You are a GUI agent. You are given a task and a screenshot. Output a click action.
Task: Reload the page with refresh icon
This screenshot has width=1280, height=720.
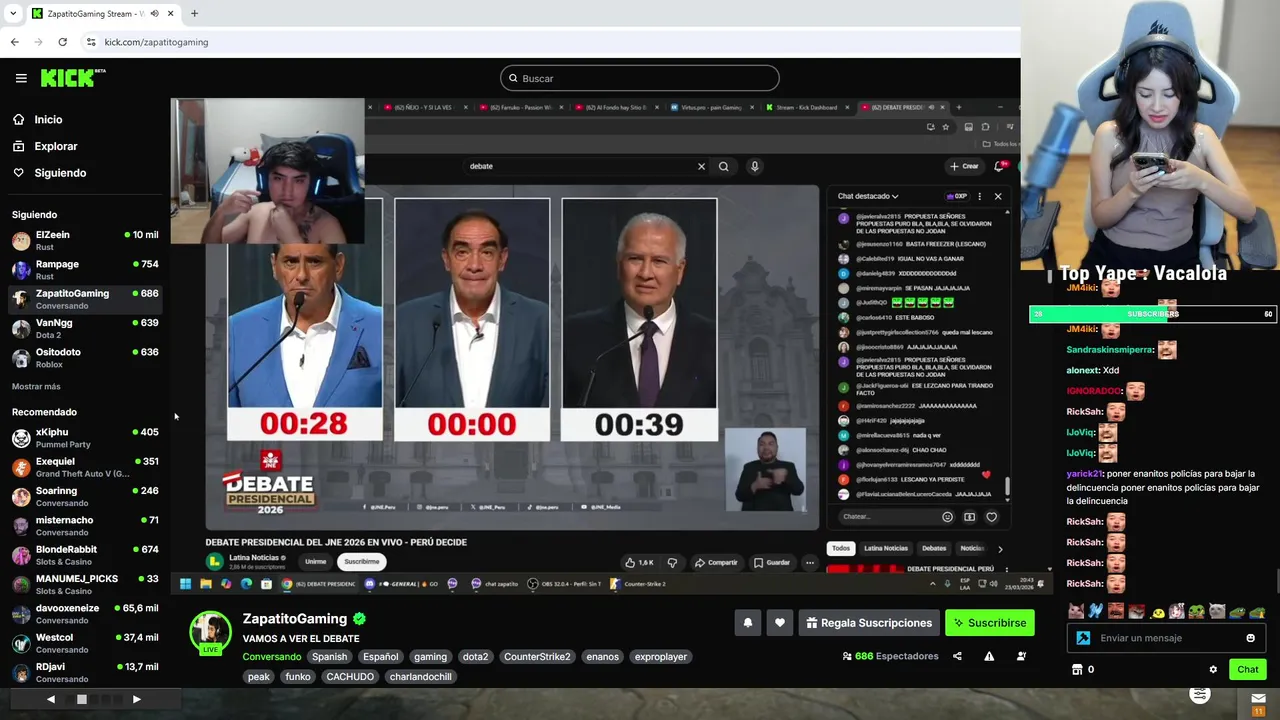(x=62, y=42)
